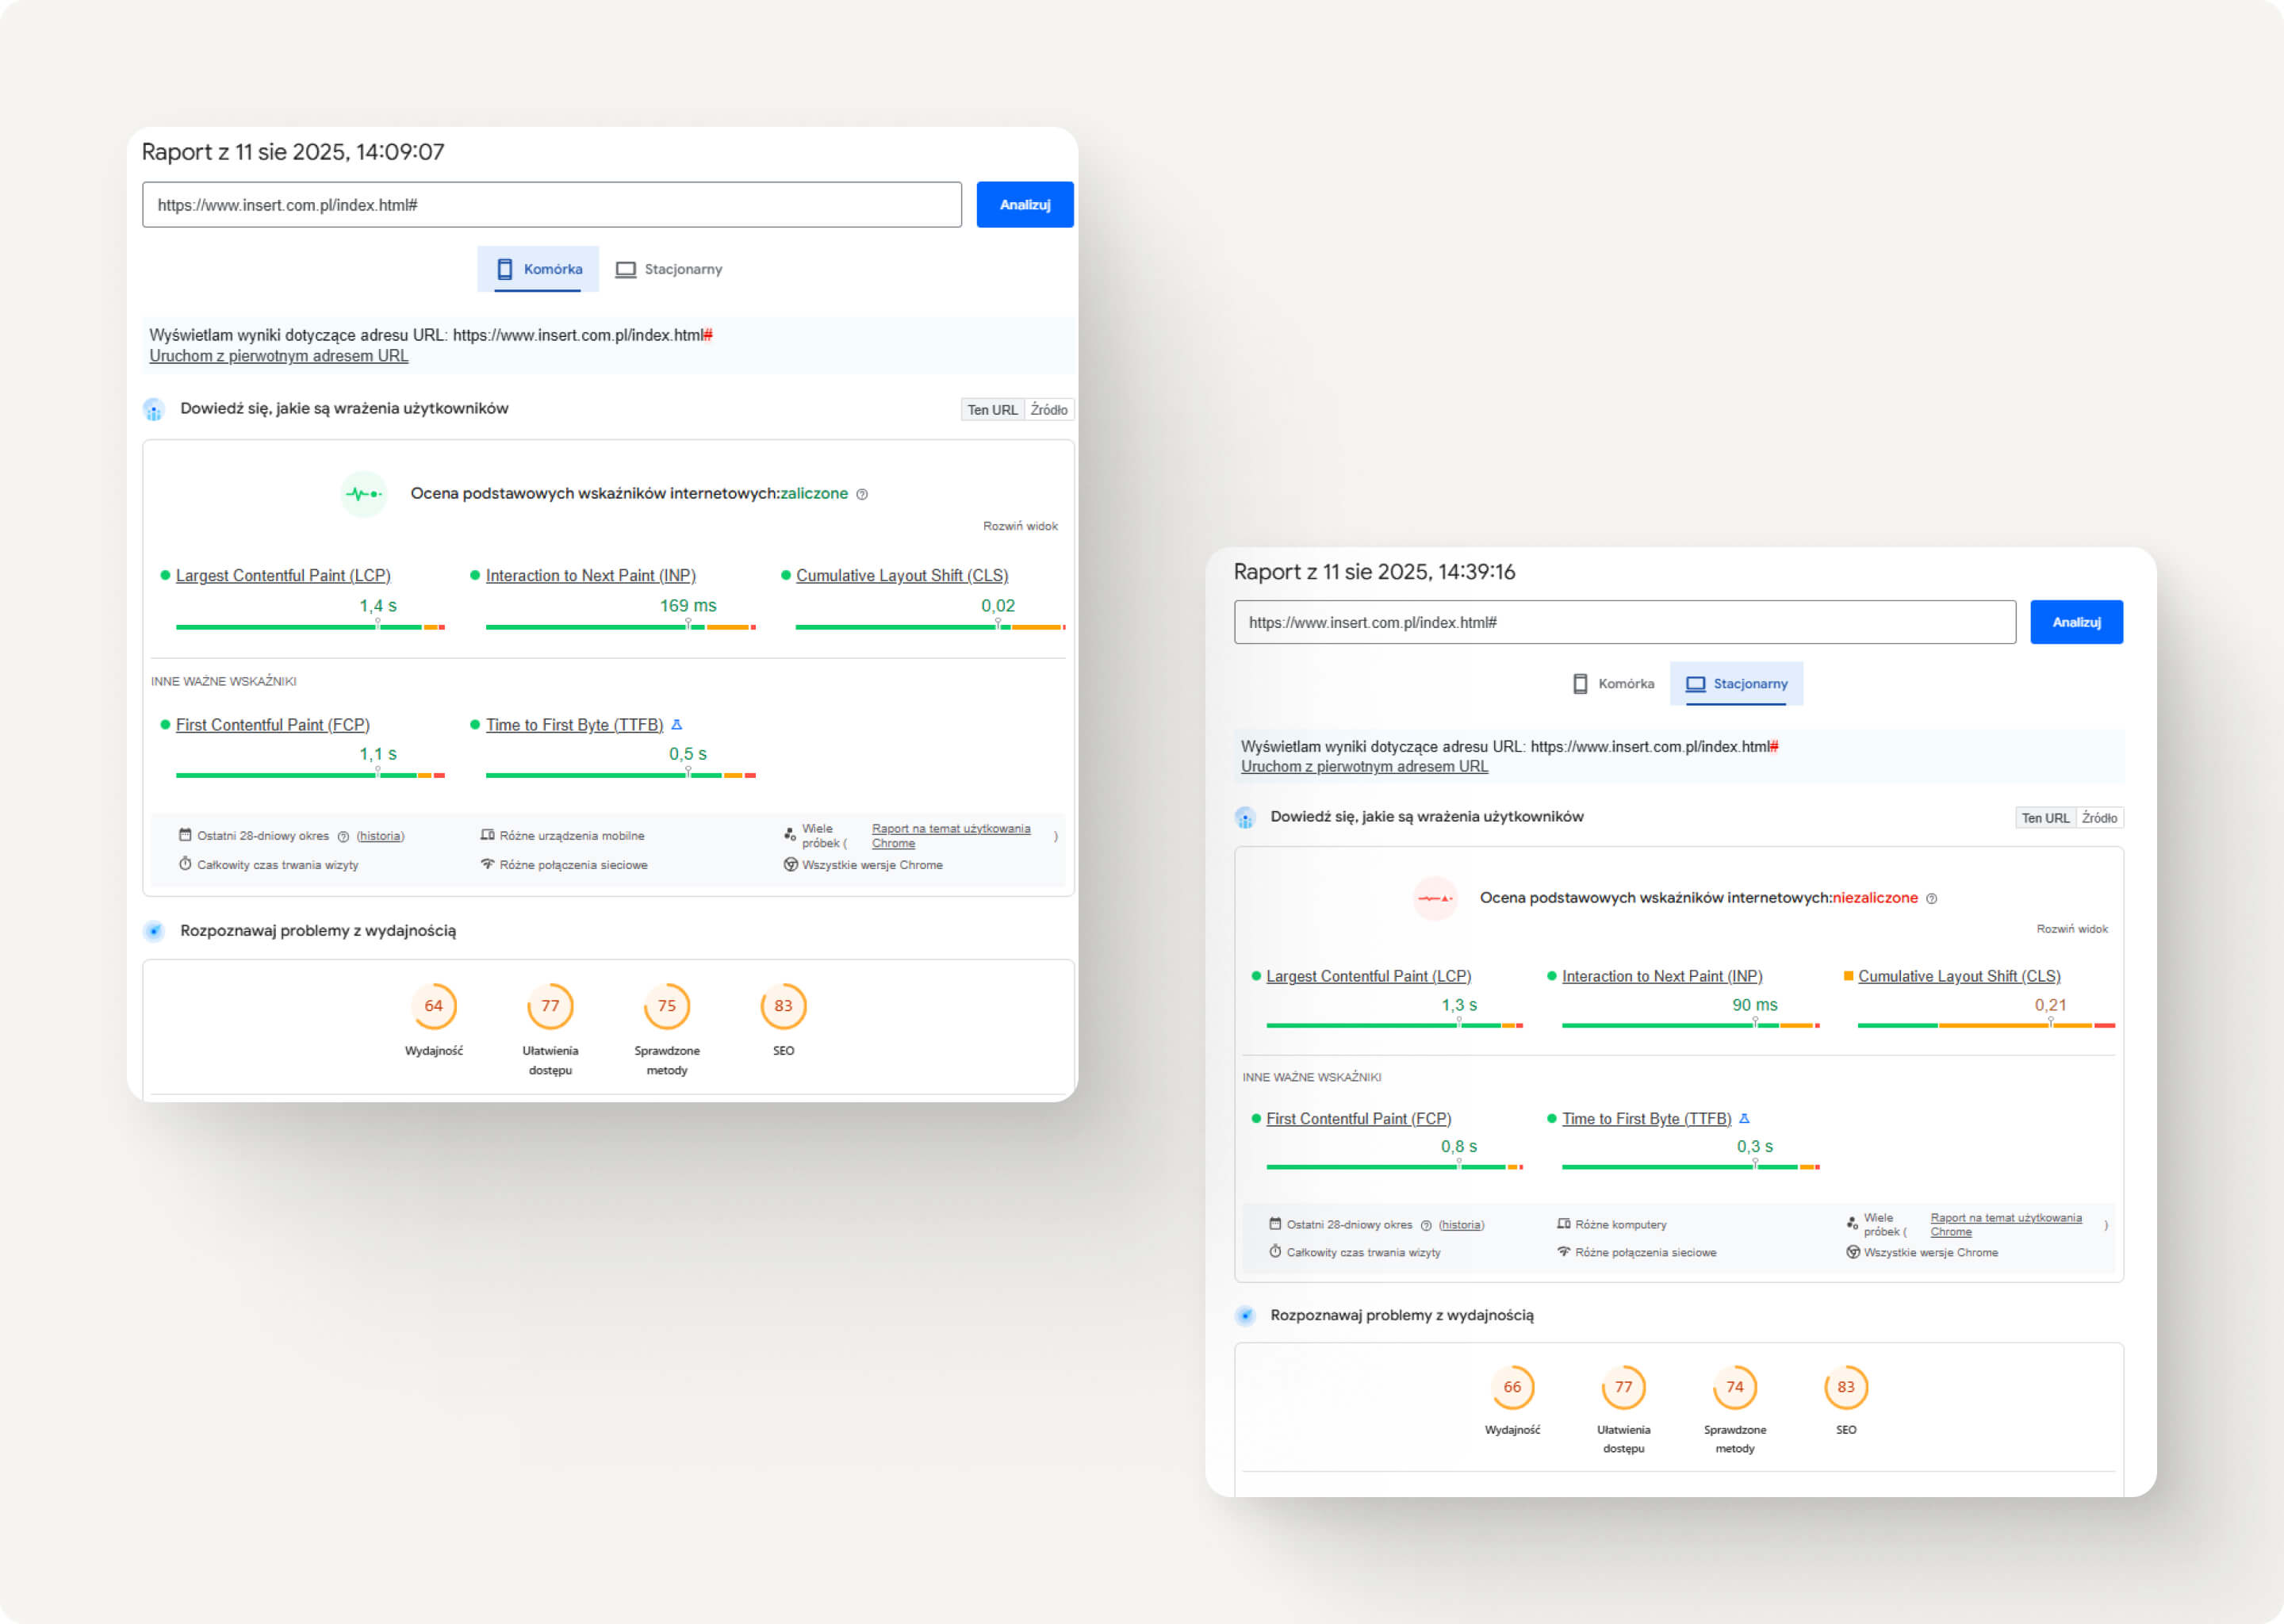Image resolution: width=2284 pixels, height=1624 pixels.
Task: Open First Contentful Paint link showing 0,8 s
Action: pyautogui.click(x=1358, y=1119)
